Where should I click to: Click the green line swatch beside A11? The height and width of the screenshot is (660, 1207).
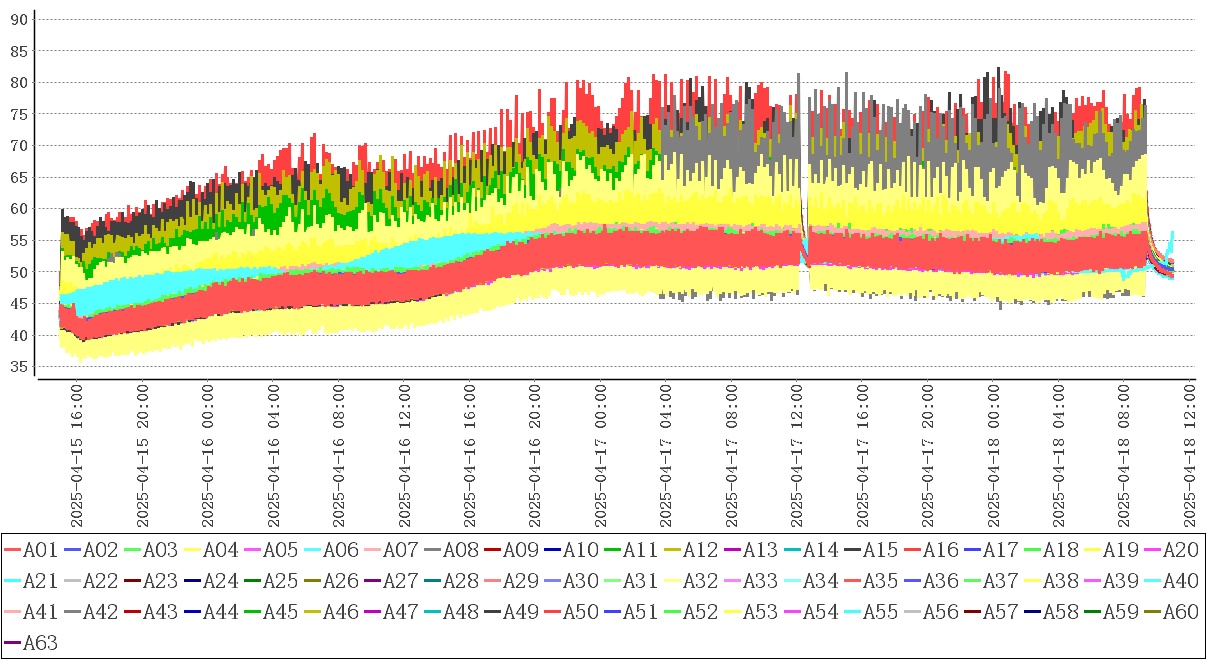pyautogui.click(x=613, y=550)
